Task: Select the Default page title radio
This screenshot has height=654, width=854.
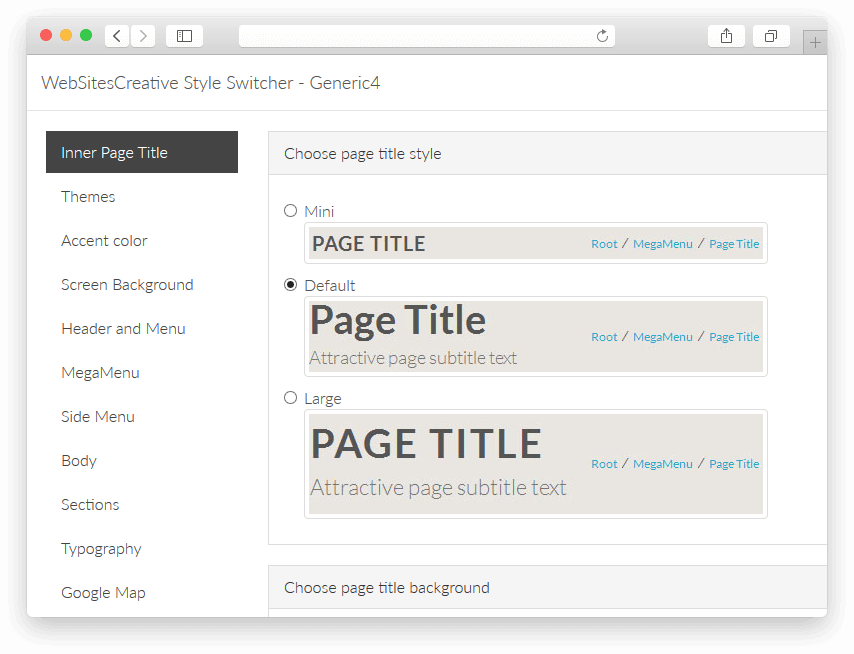Action: 290,285
